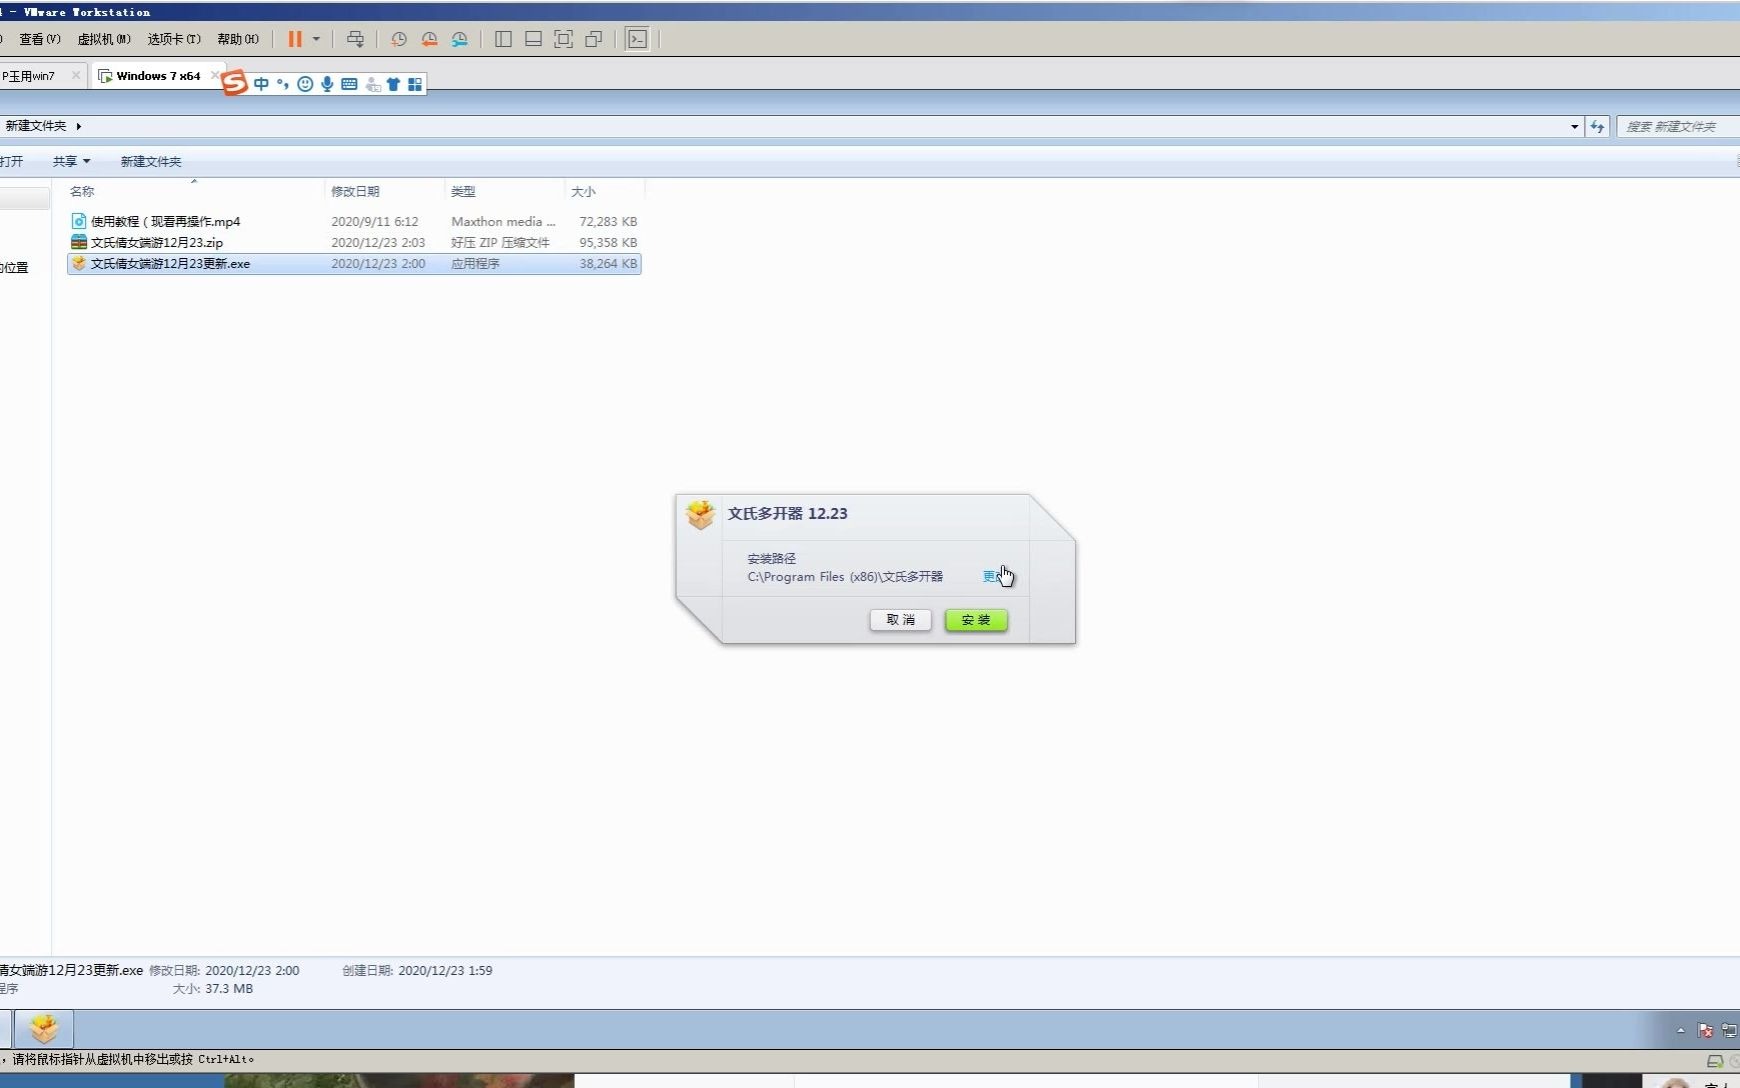Revert the VM to its snapshot
The height and width of the screenshot is (1088, 1740).
pos(429,39)
